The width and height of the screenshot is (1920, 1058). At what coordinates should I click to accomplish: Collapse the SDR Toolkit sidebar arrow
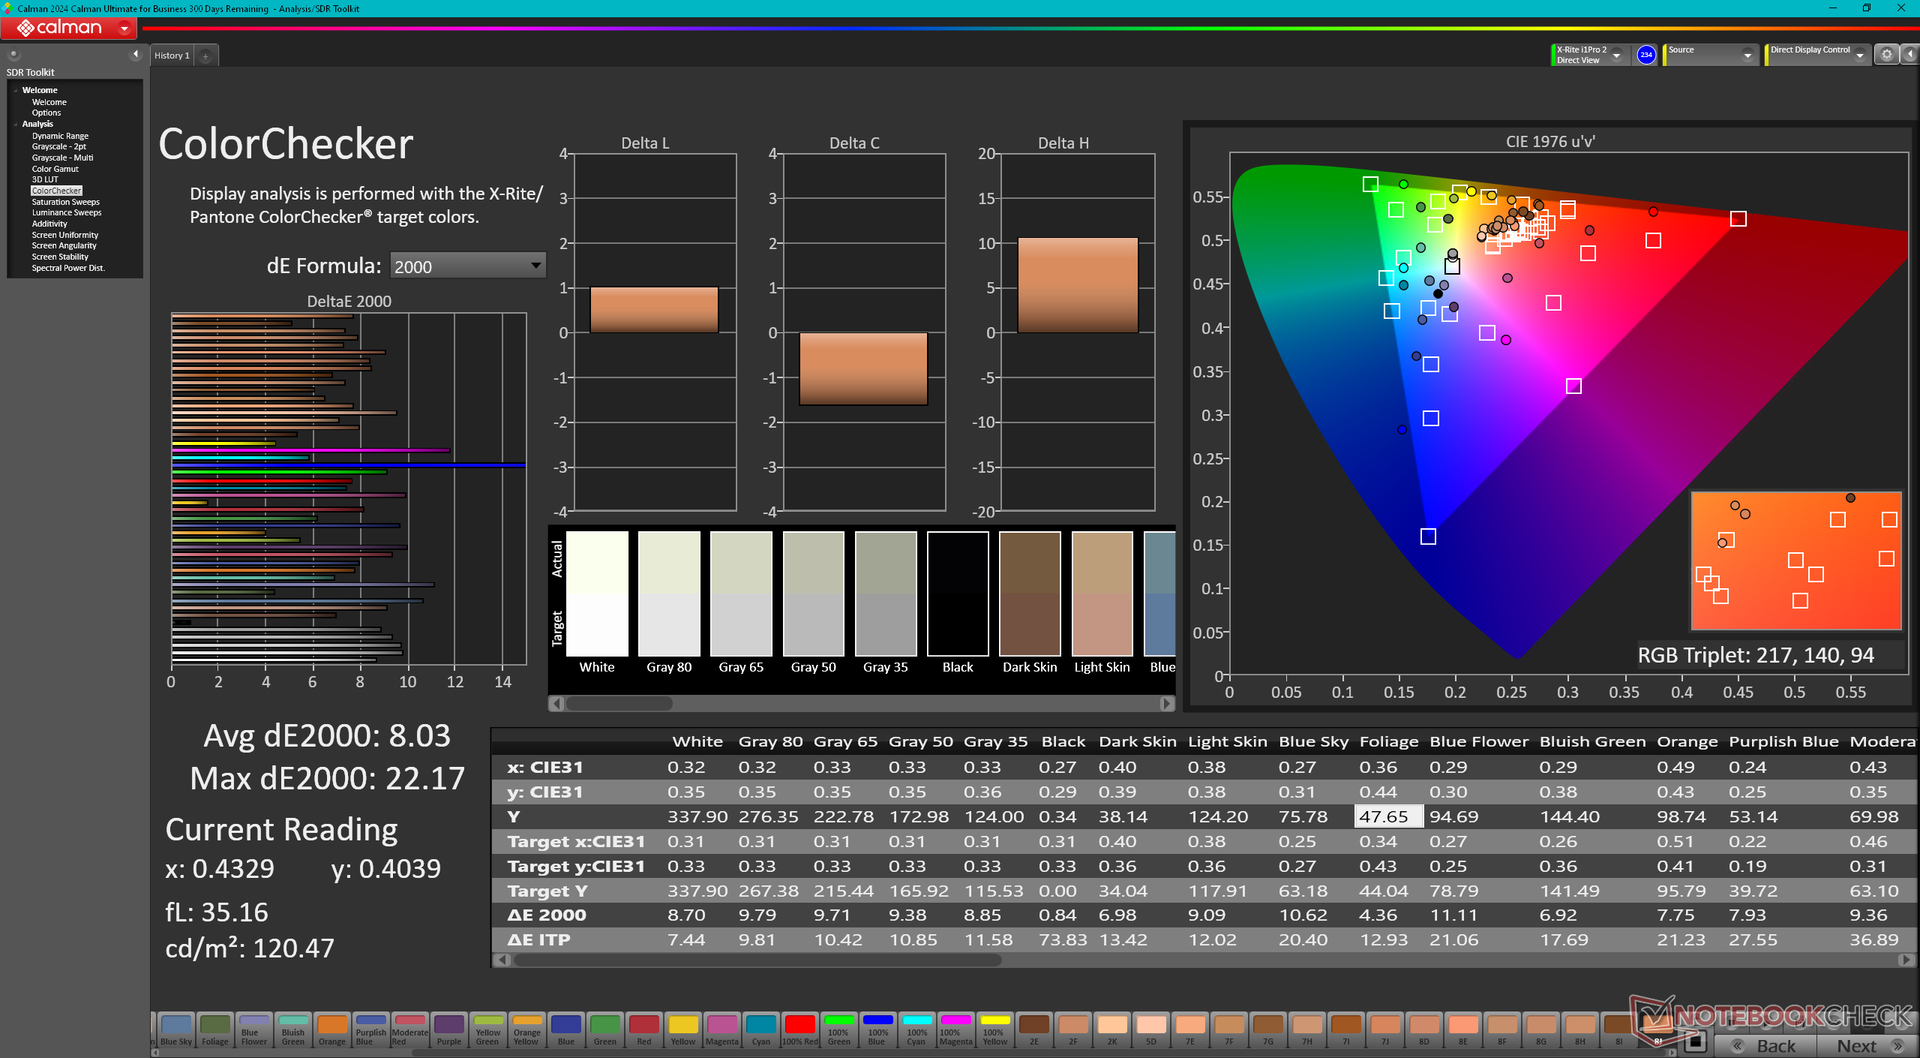click(x=135, y=55)
